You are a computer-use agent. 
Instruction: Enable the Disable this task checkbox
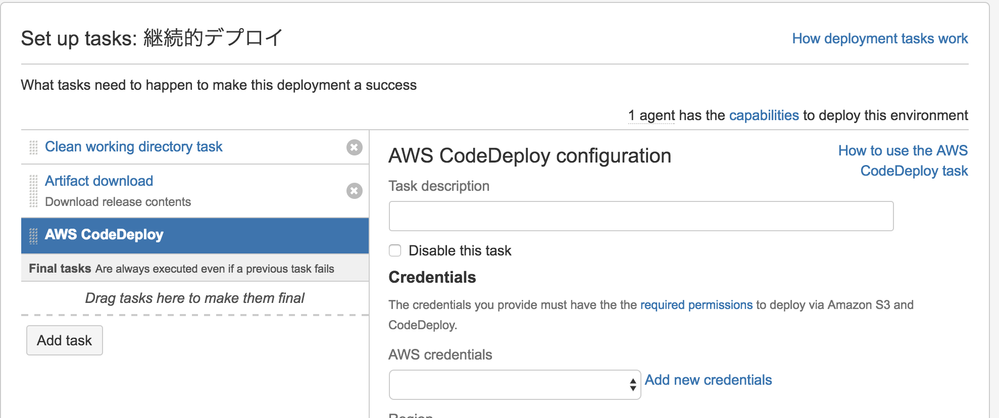pyautogui.click(x=395, y=251)
